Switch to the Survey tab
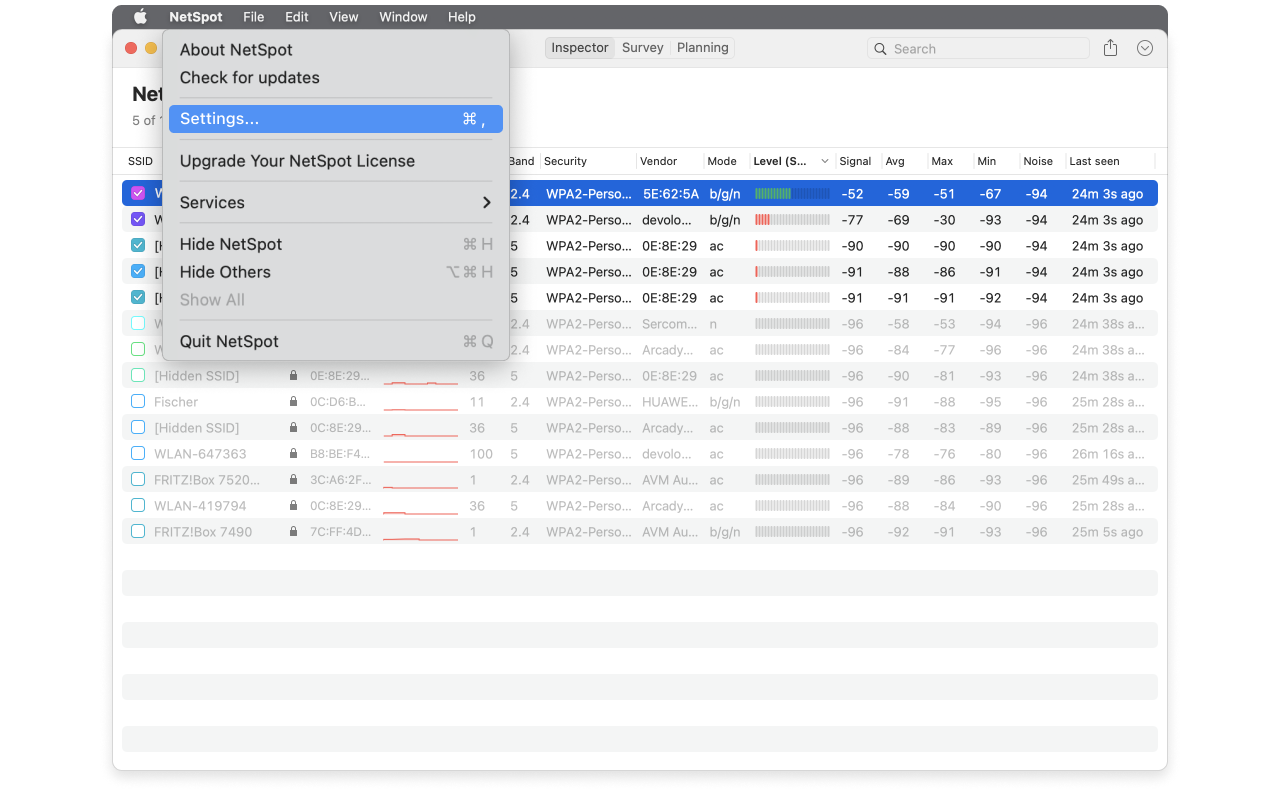This screenshot has width=1280, height=800. tap(643, 48)
